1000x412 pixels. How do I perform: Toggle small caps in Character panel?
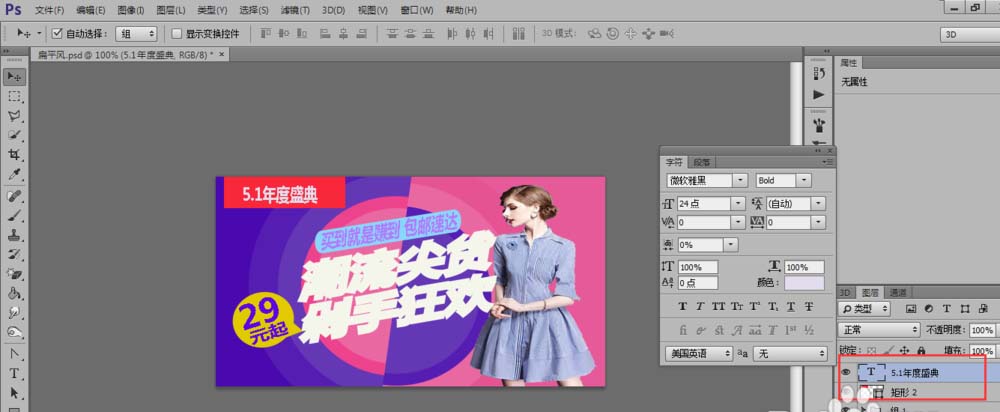tap(736, 307)
